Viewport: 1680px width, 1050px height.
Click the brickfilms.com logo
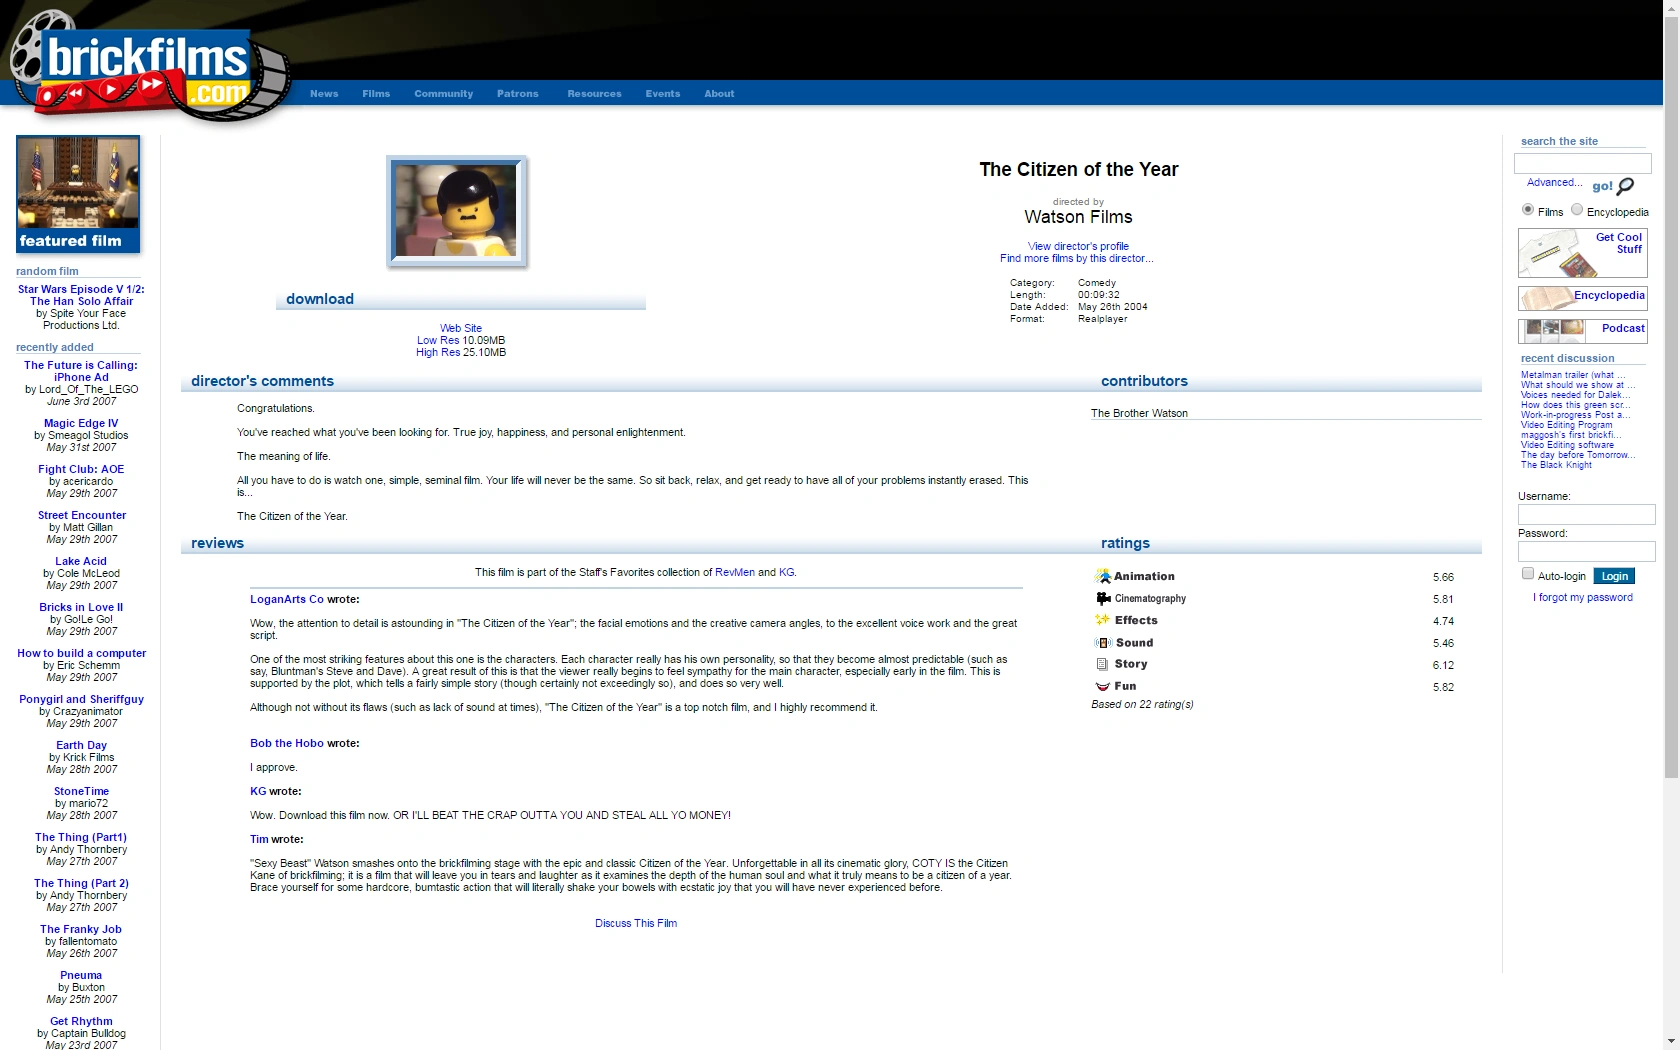150,68
